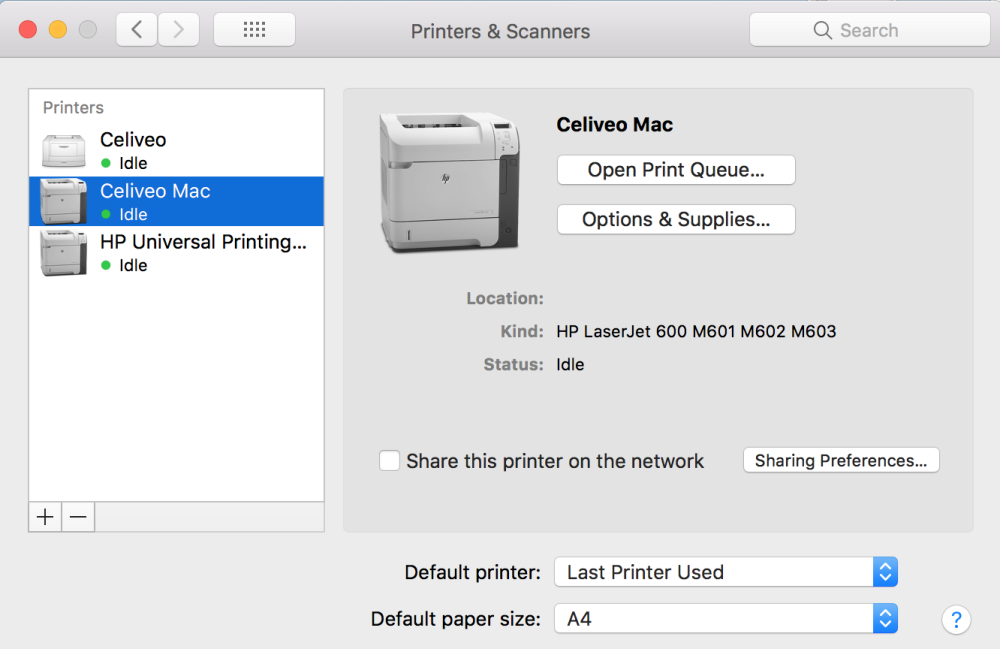Click the Celiveo printer icon in list
This screenshot has width=1000, height=649.
pyautogui.click(x=64, y=150)
